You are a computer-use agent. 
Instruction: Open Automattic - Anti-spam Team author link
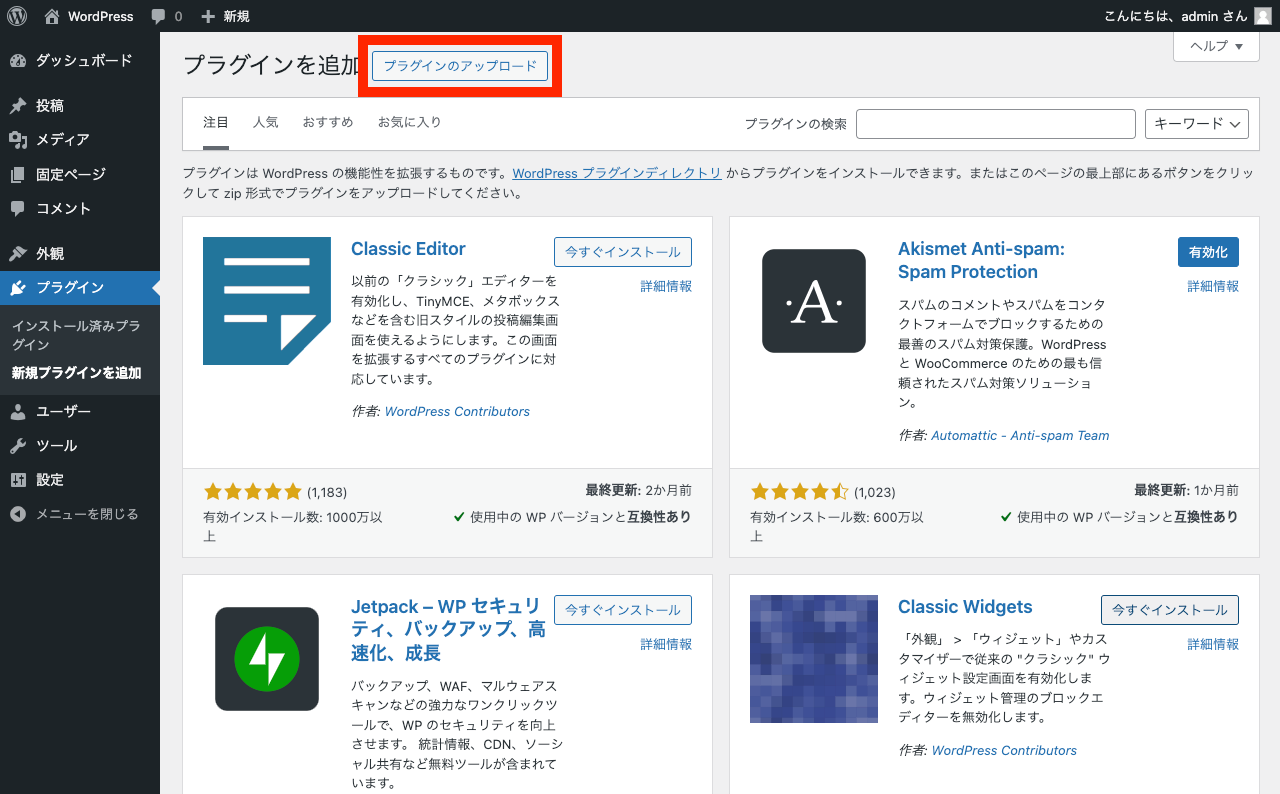1020,435
